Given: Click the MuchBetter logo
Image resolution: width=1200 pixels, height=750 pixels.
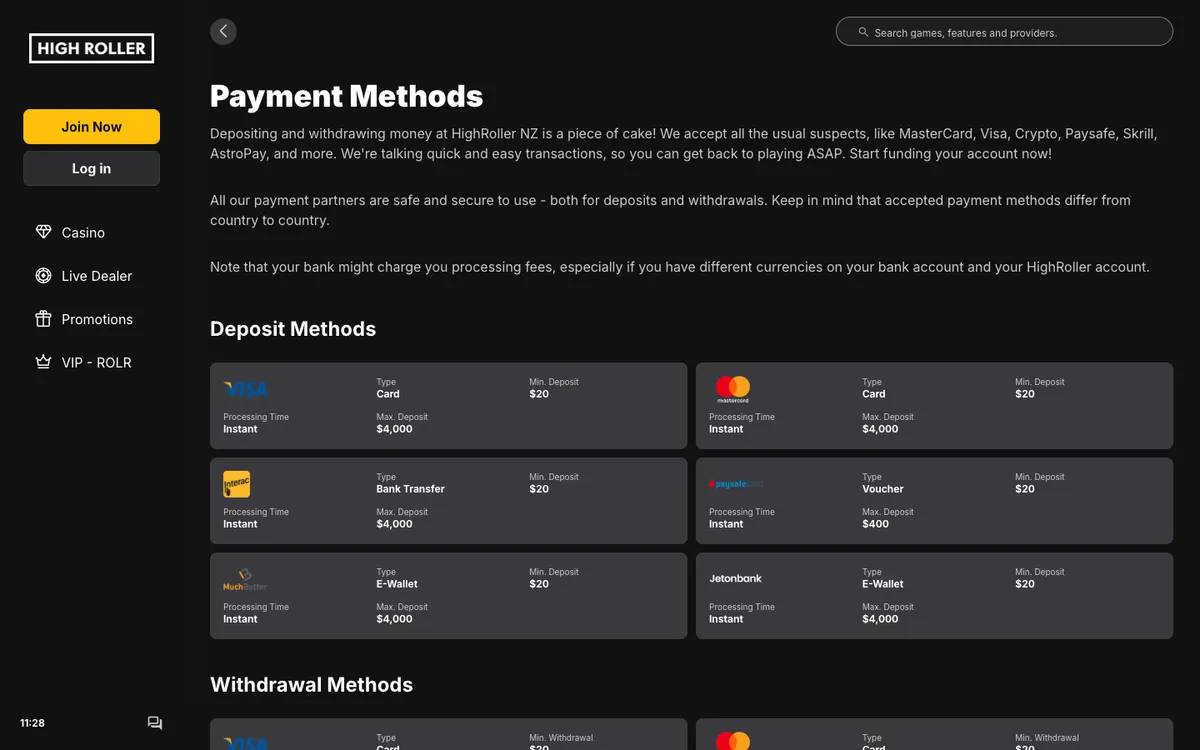Looking at the screenshot, I should click(245, 579).
